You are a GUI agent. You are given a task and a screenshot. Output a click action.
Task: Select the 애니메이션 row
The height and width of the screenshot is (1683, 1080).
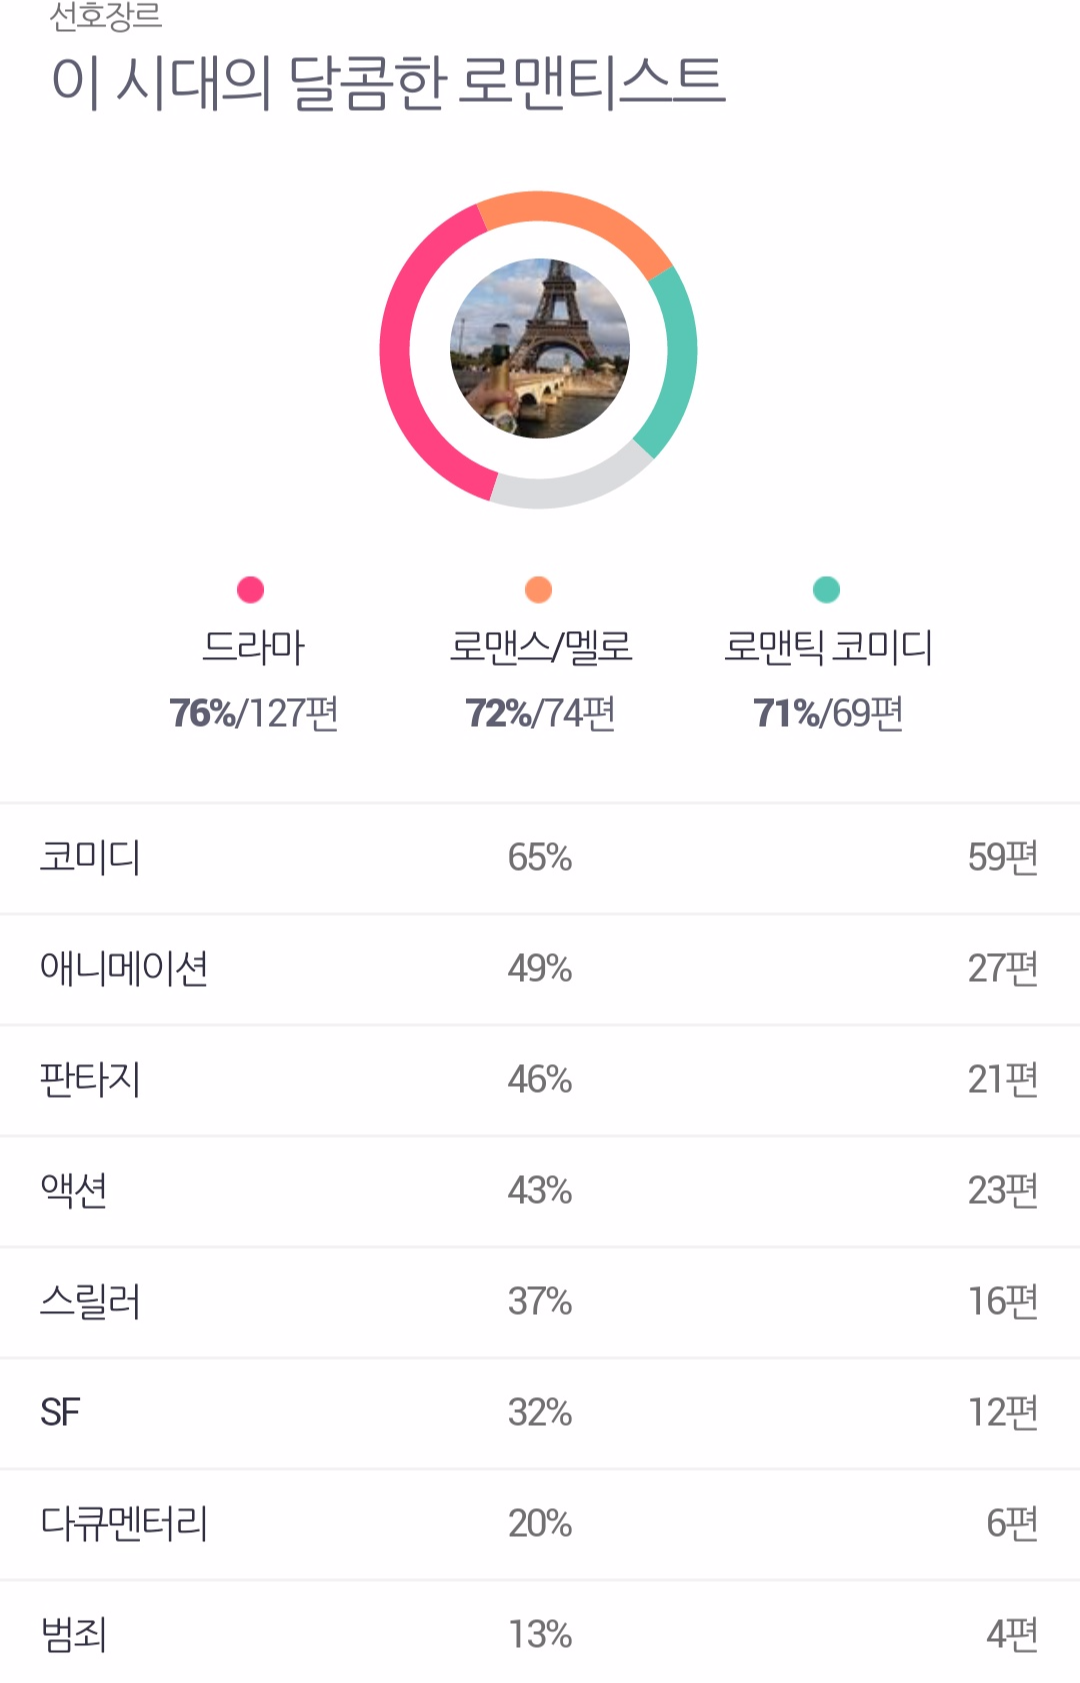click(540, 969)
